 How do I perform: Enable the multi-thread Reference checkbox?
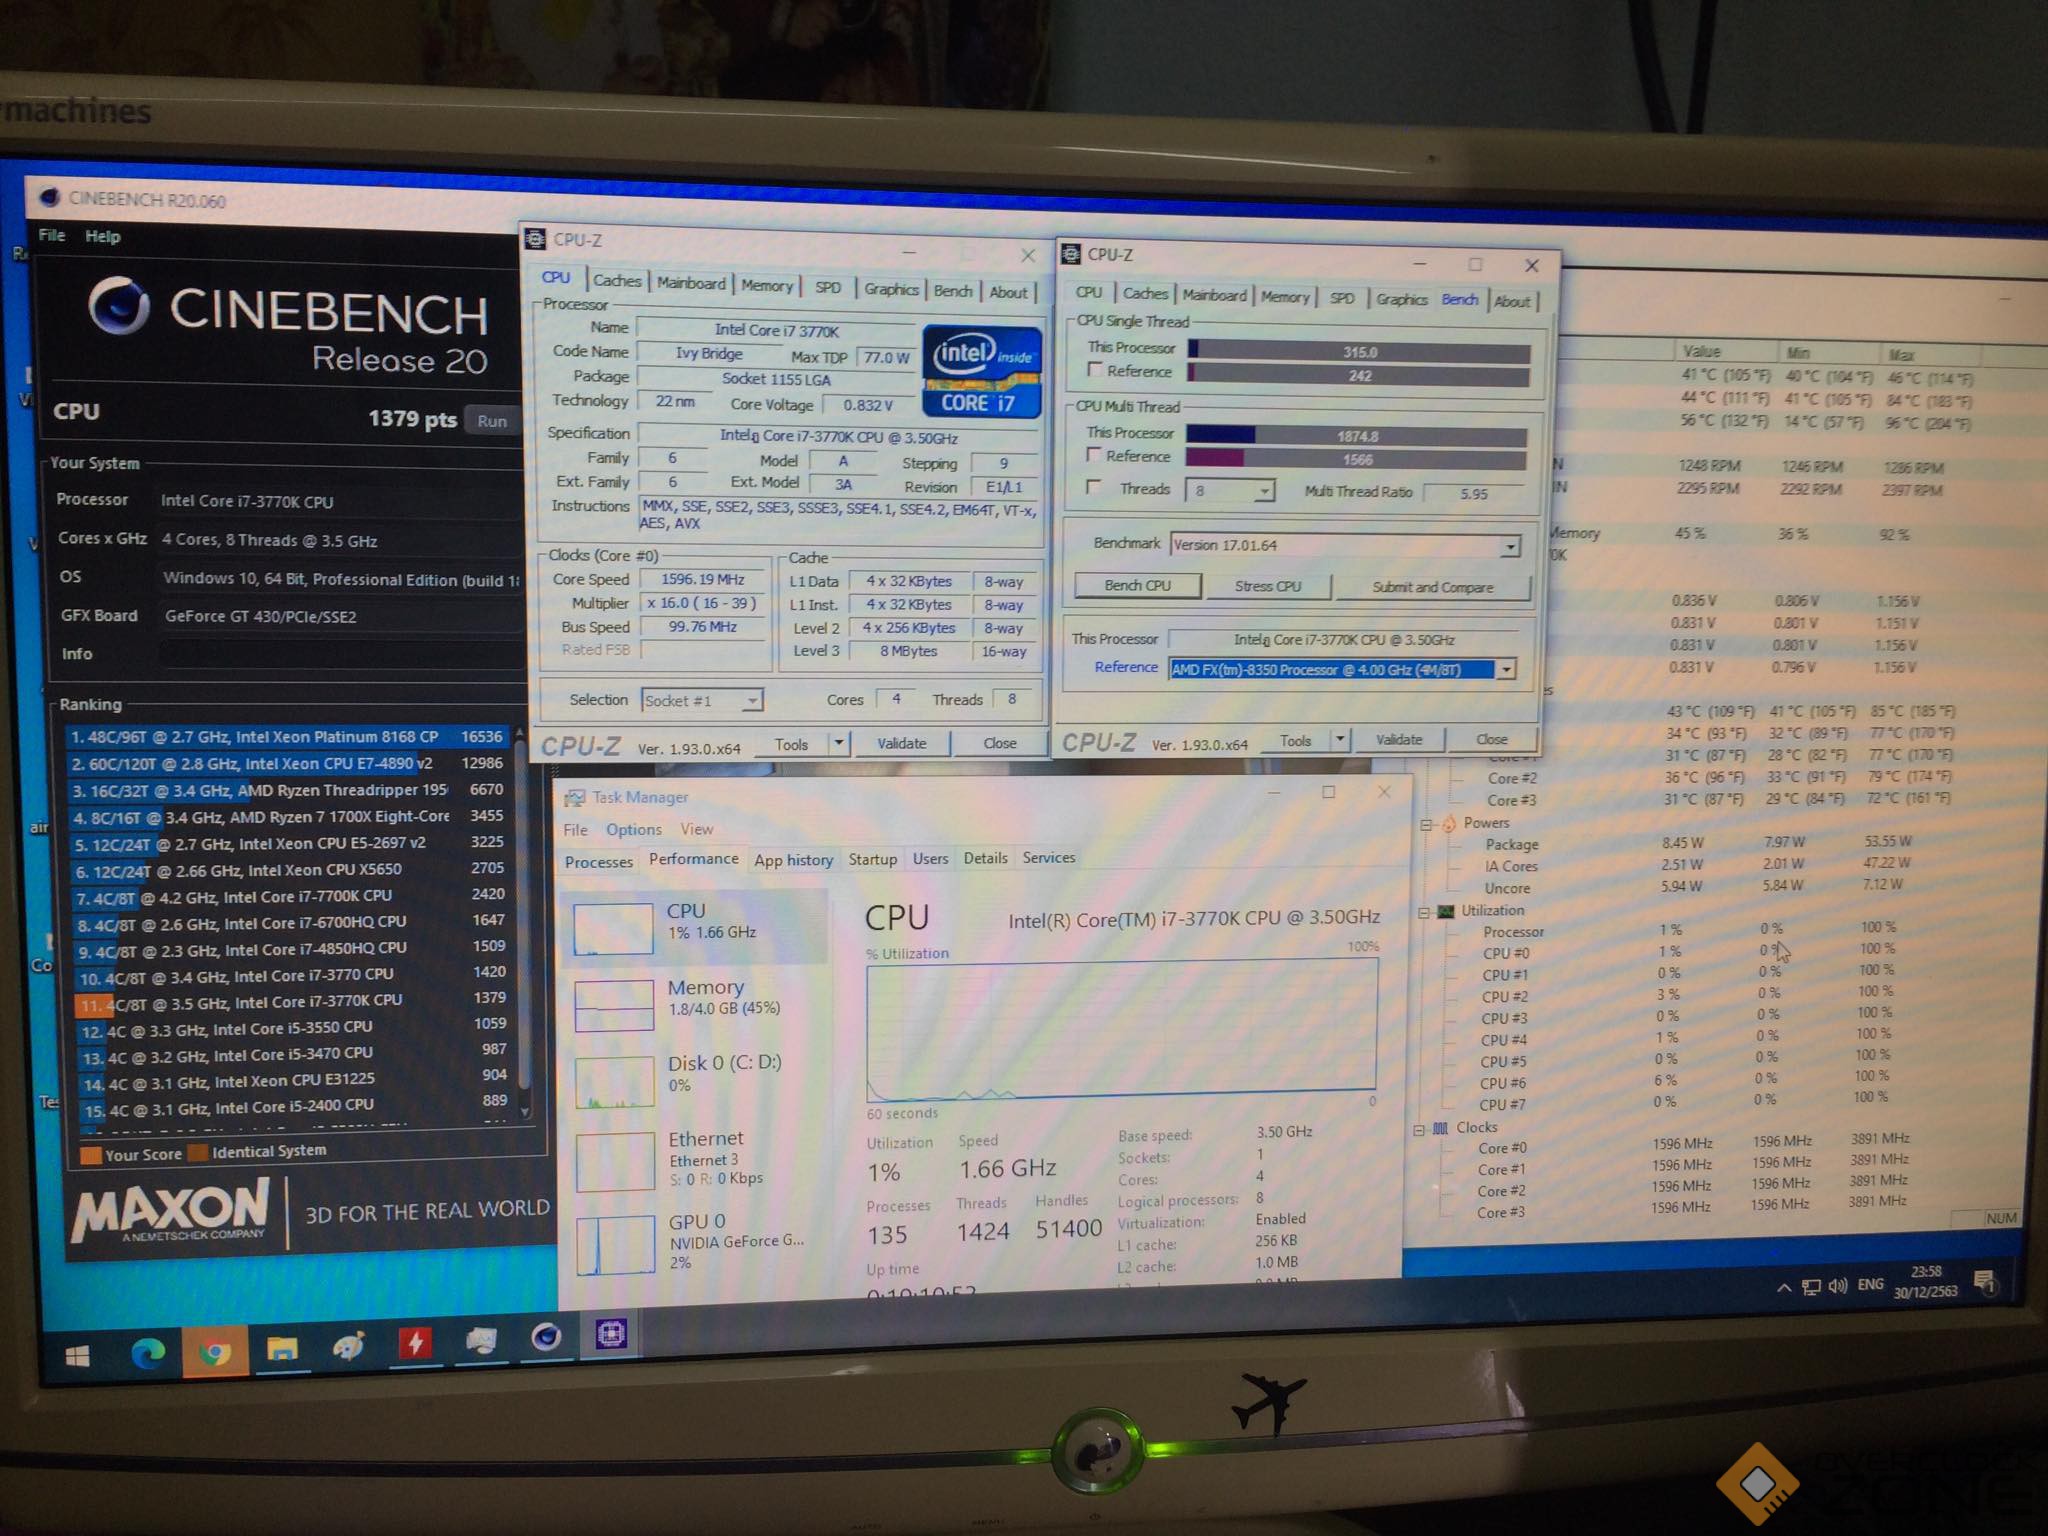[x=1094, y=455]
